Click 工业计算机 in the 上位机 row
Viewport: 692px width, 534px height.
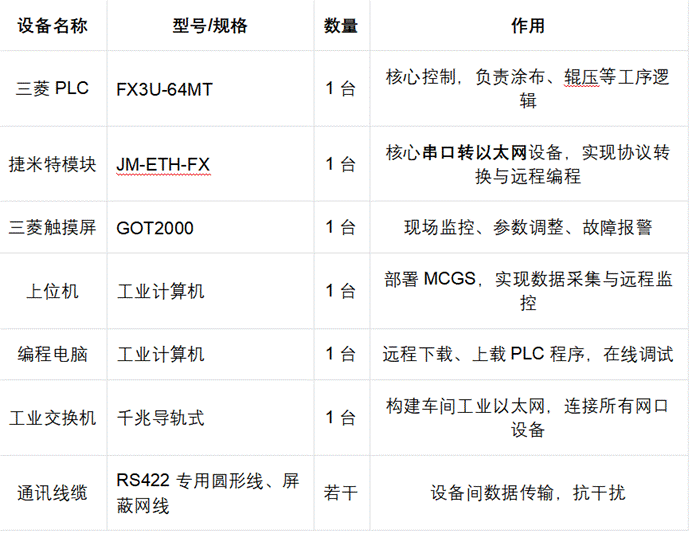click(x=161, y=291)
